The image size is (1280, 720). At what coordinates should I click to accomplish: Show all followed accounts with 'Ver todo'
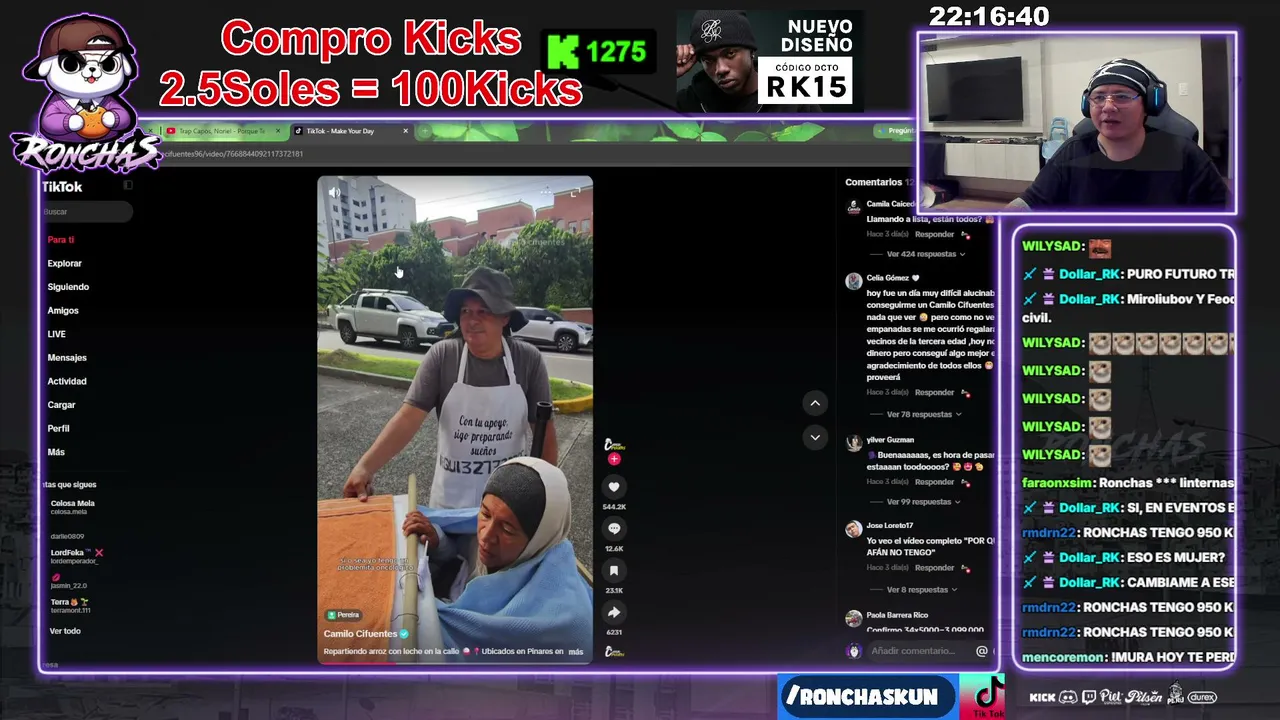65,631
